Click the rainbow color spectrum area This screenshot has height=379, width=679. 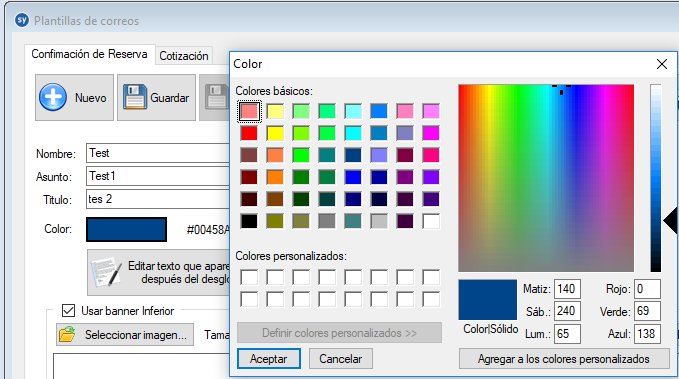tap(546, 178)
